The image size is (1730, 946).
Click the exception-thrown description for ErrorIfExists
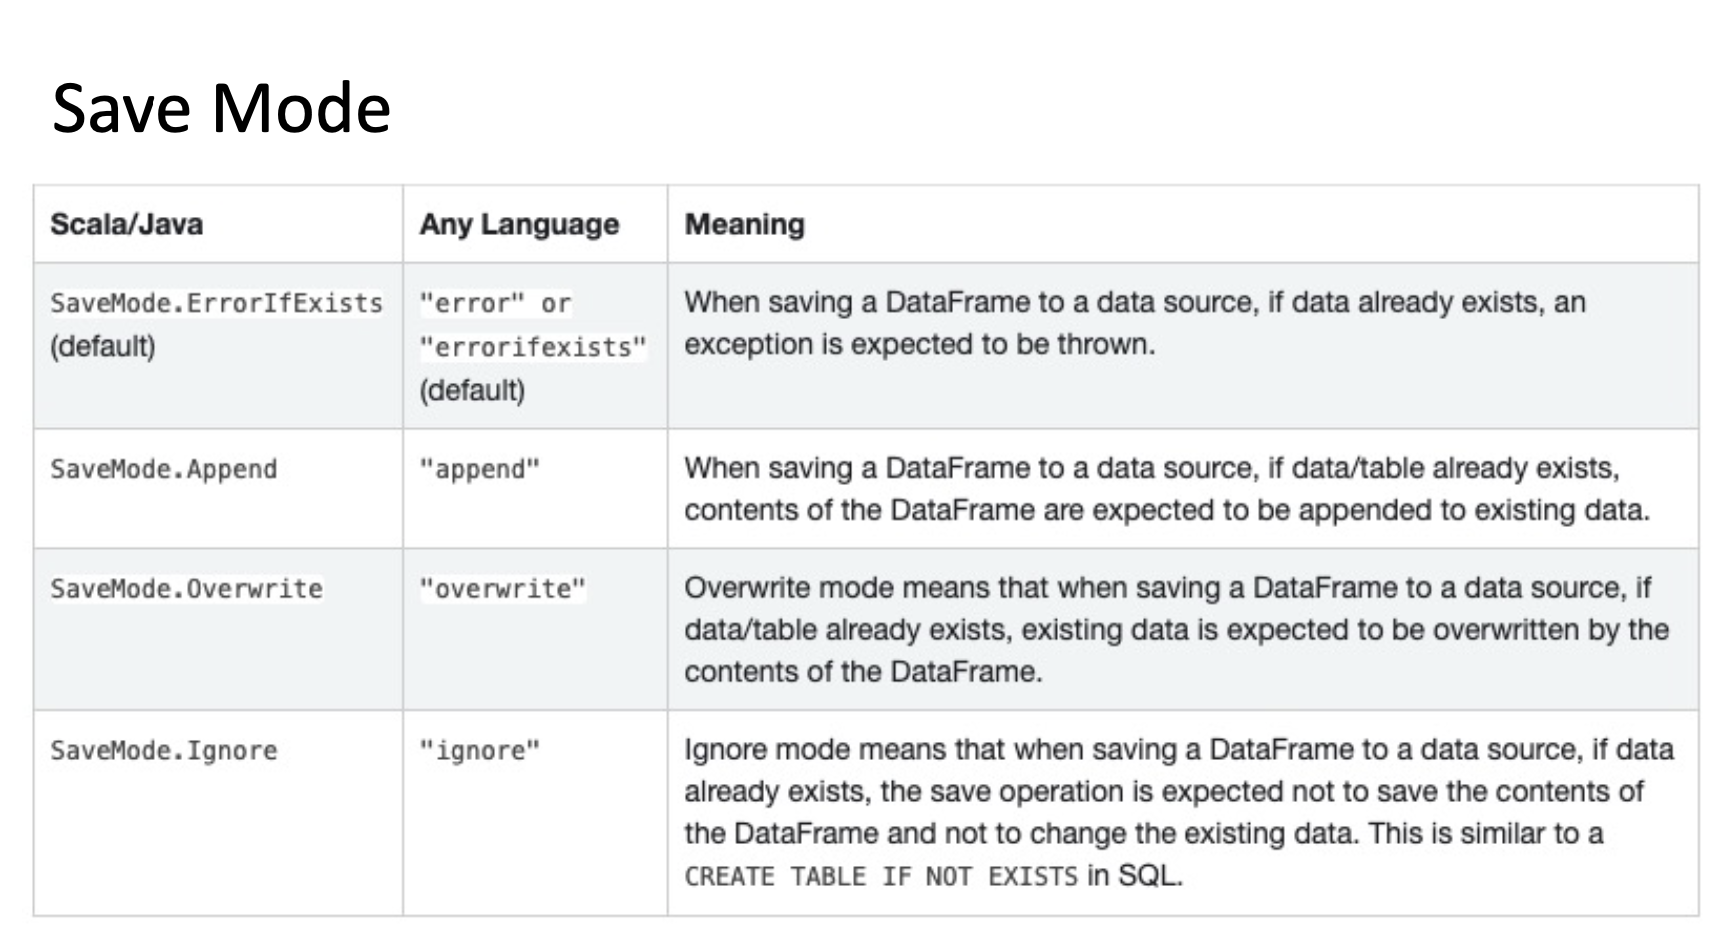point(1134,323)
